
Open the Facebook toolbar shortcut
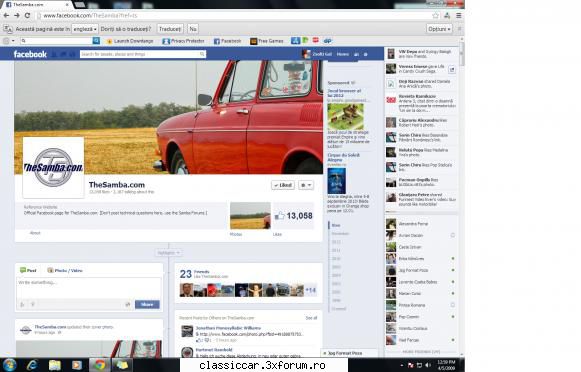pos(228,41)
